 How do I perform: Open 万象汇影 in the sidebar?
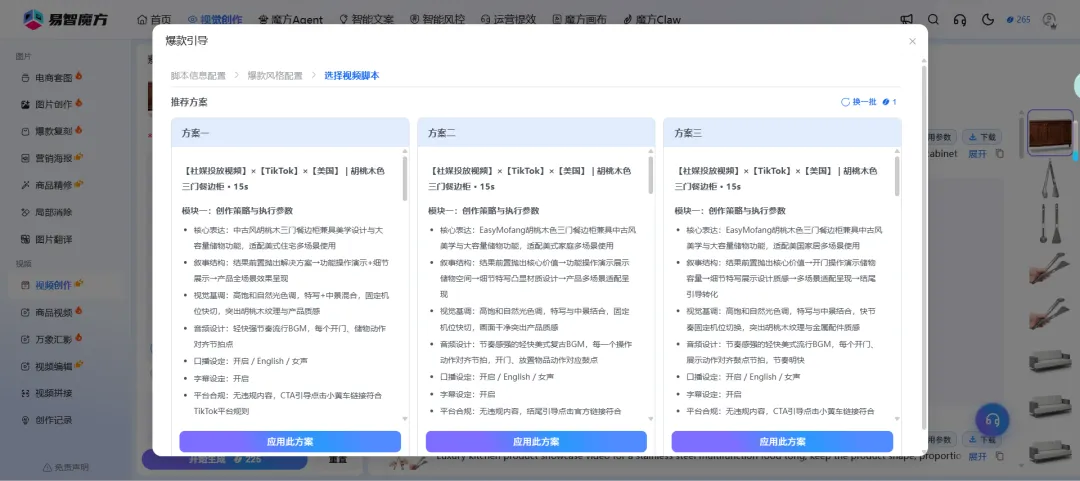pyautogui.click(x=53, y=339)
